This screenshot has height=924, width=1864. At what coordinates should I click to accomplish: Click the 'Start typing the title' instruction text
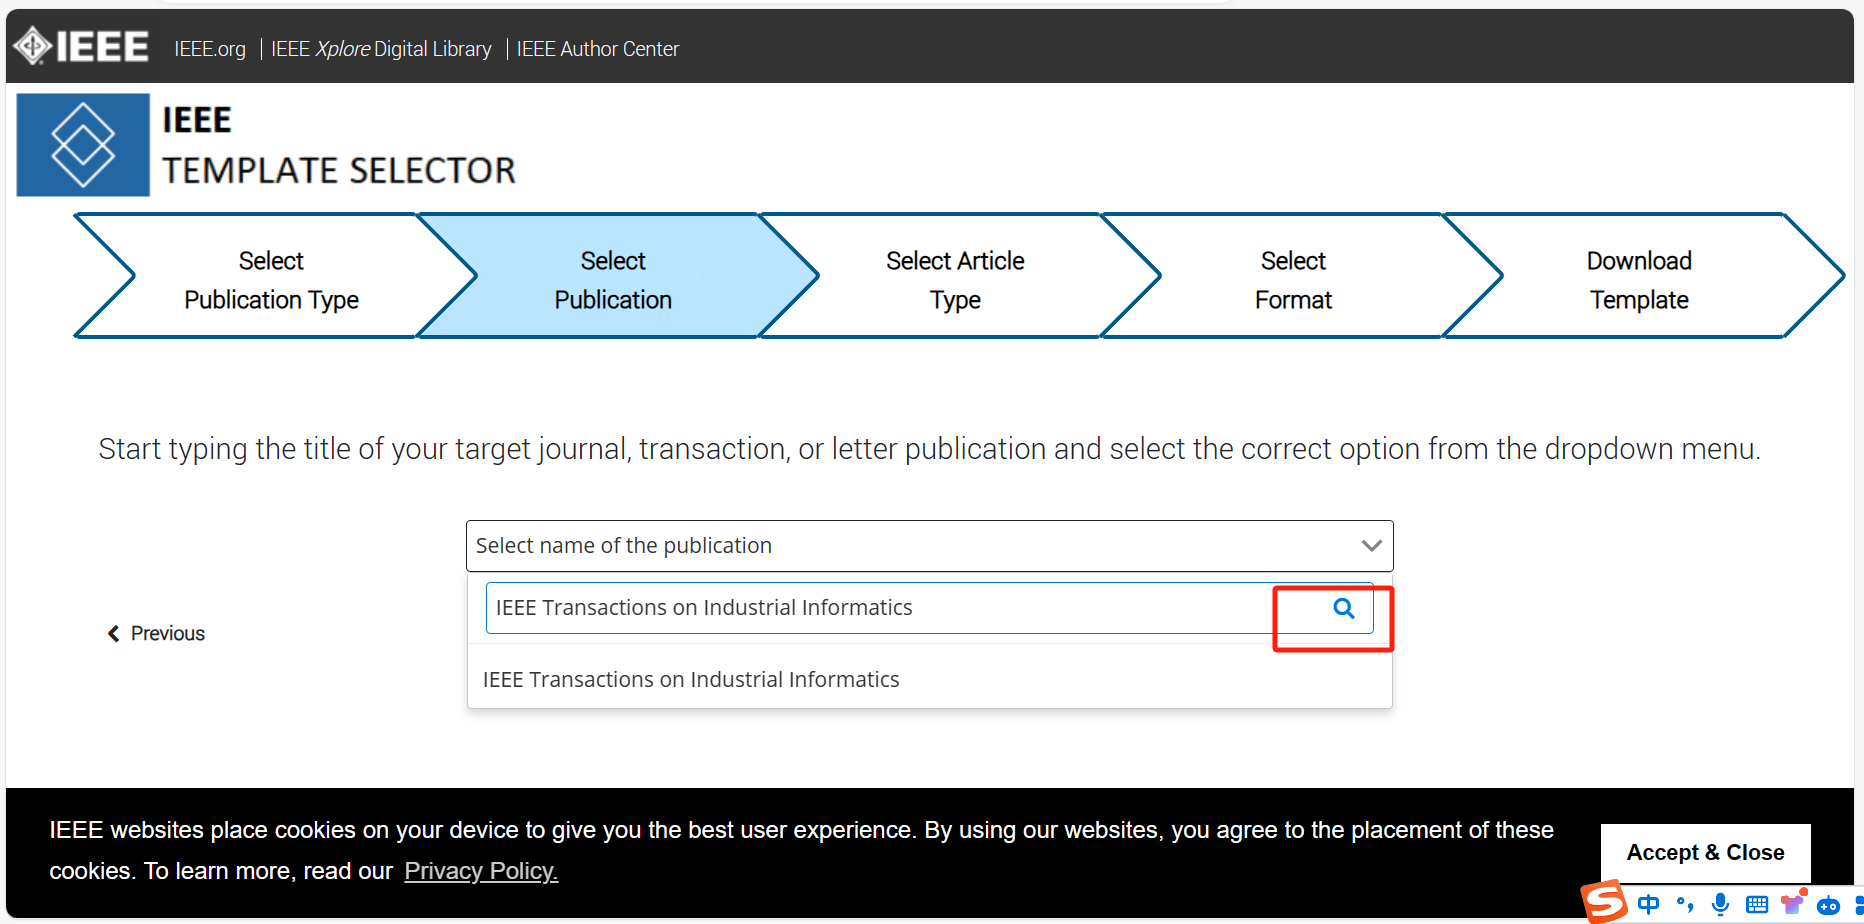point(929,449)
